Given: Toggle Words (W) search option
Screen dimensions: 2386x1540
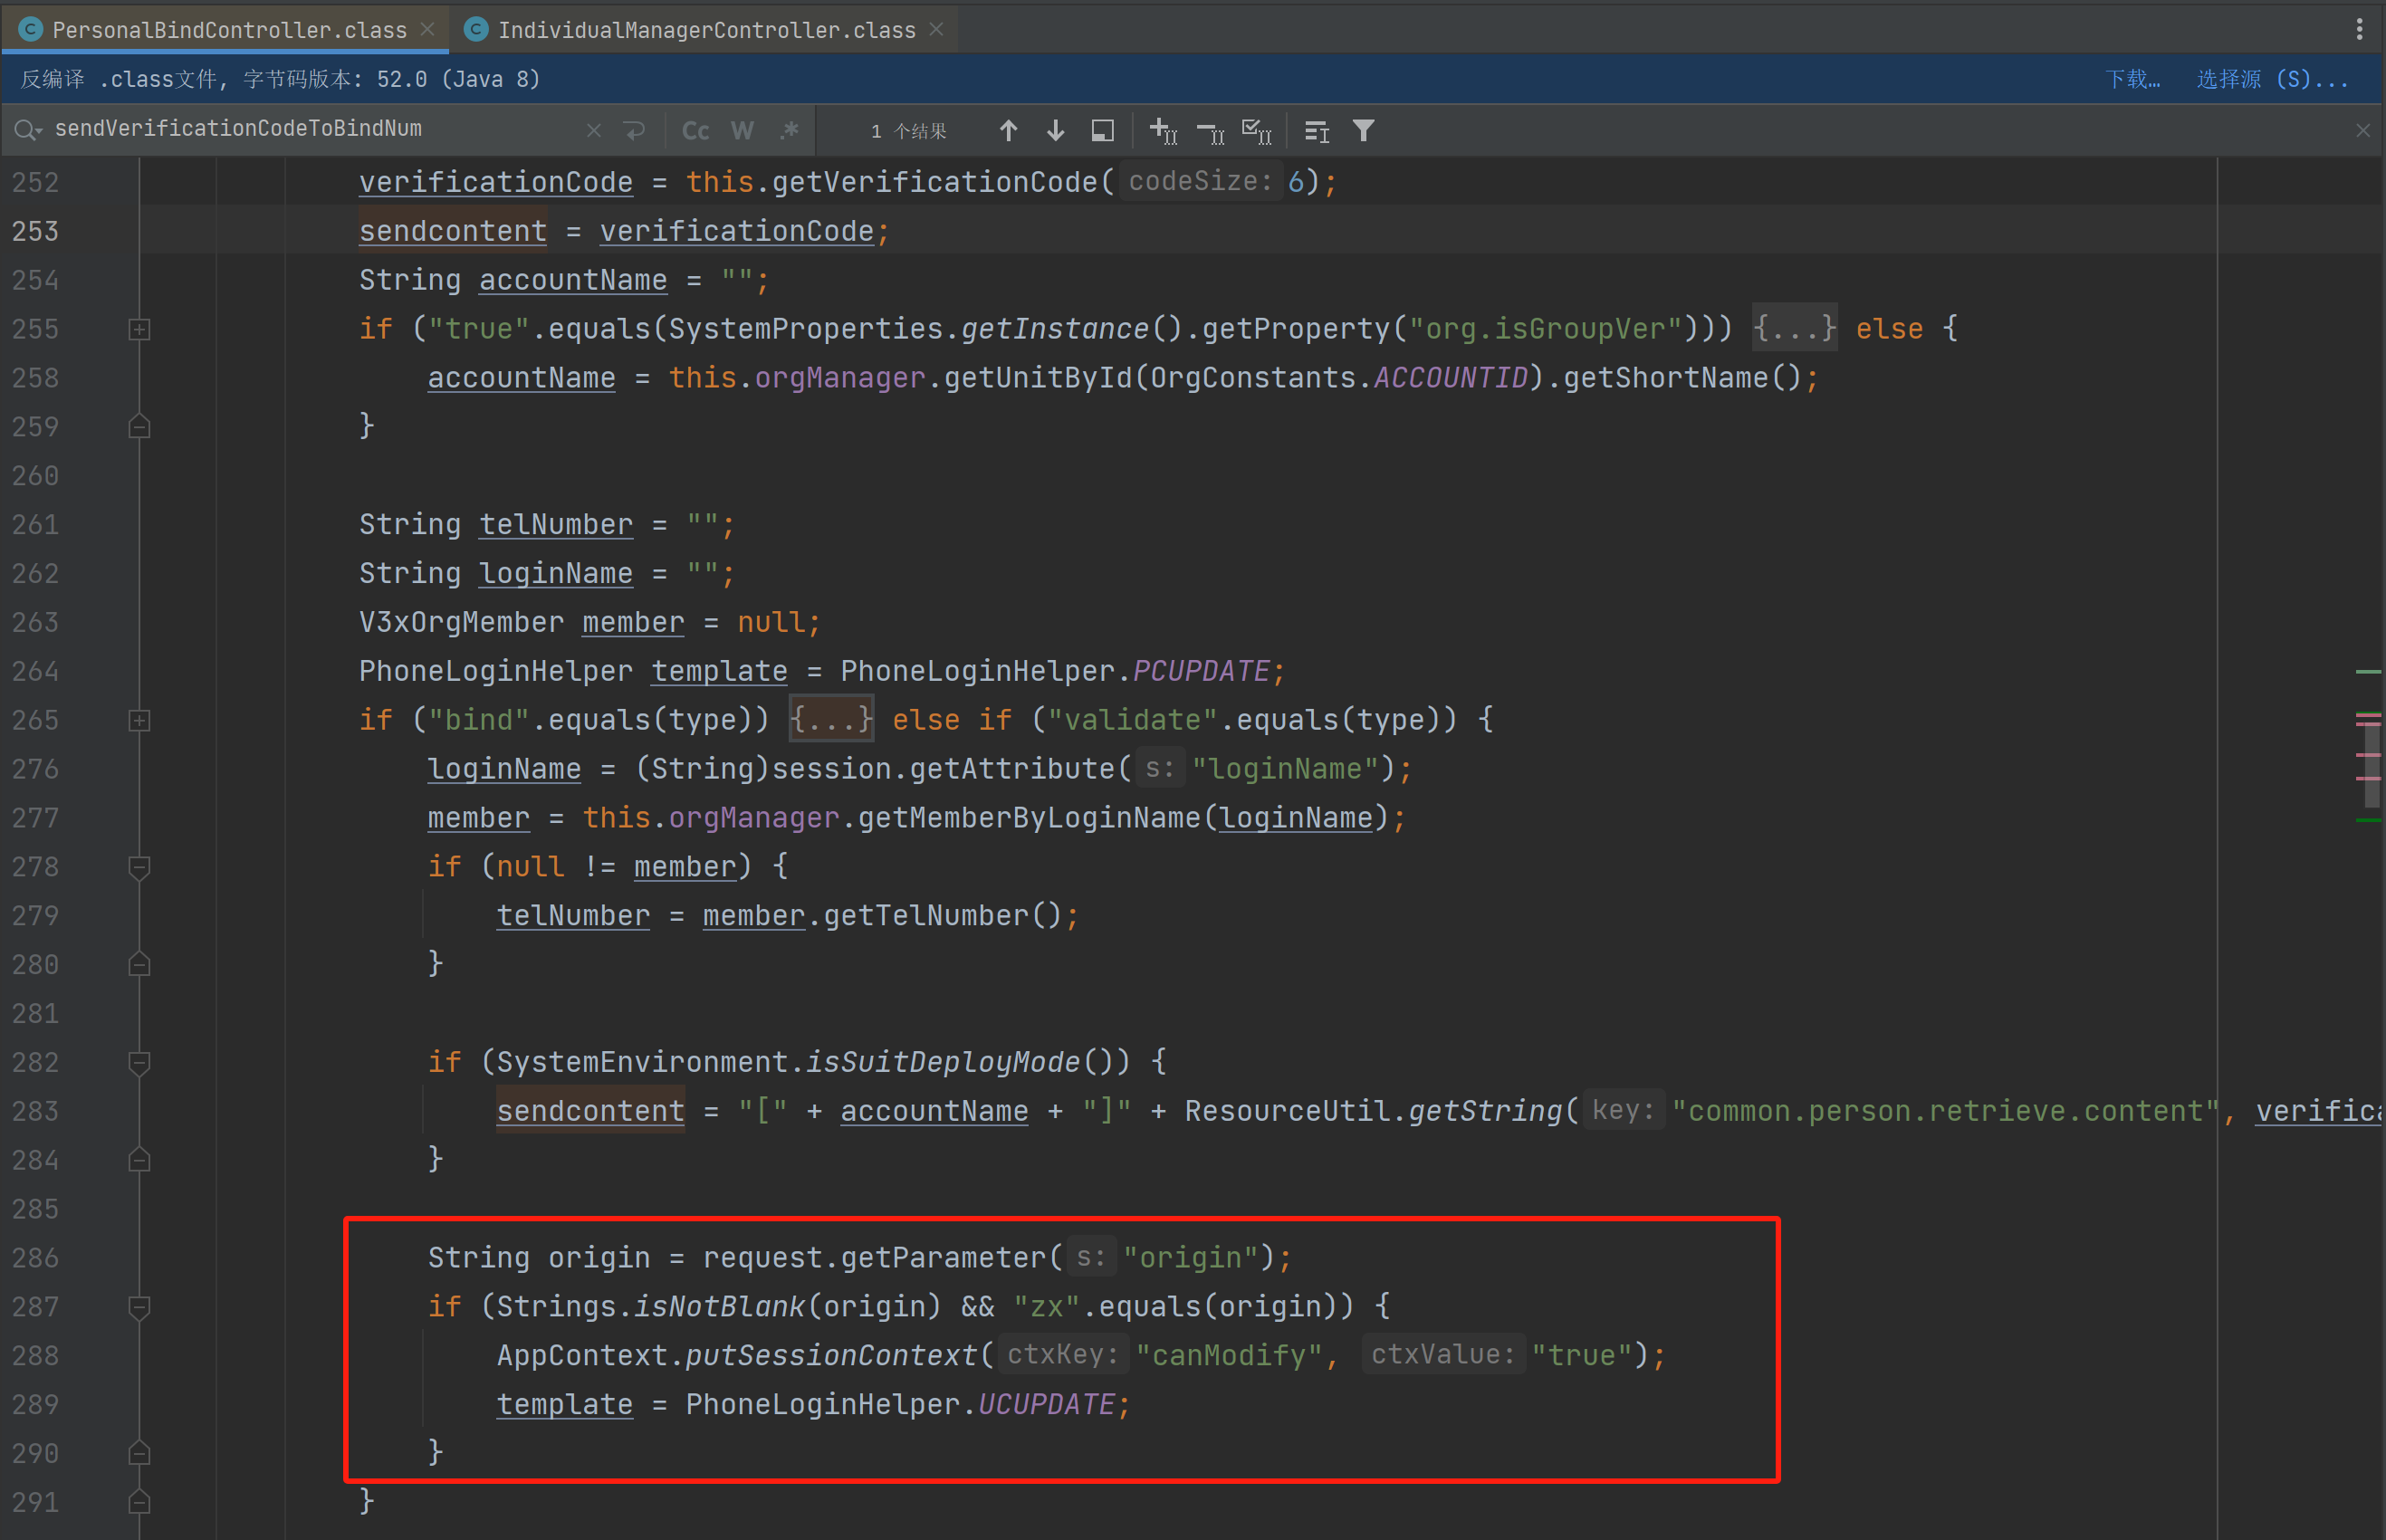Looking at the screenshot, I should click(742, 131).
